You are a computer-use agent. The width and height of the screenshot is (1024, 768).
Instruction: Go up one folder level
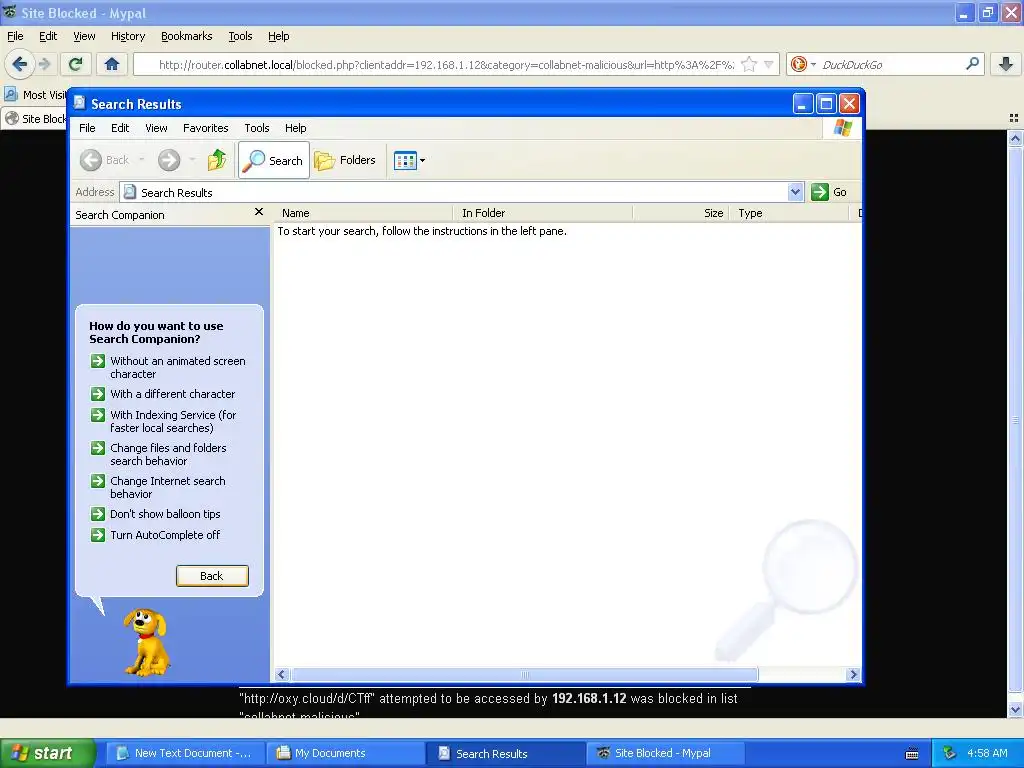[x=217, y=160]
